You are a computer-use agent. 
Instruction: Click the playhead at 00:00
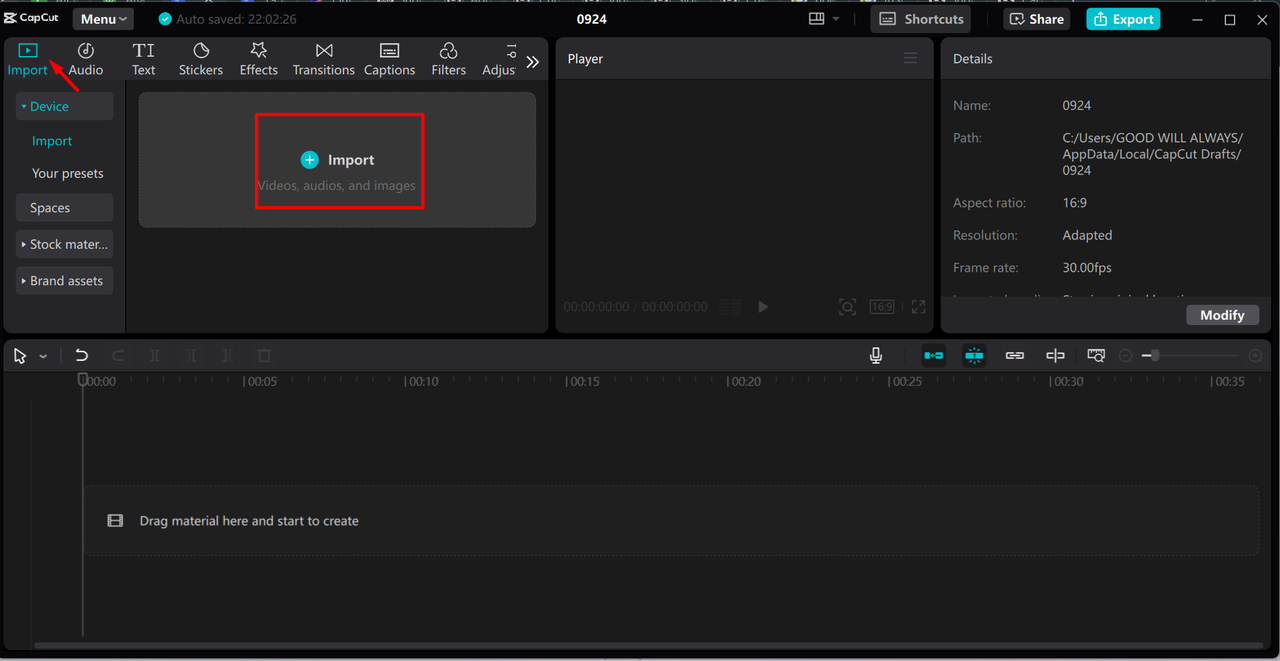(x=83, y=380)
